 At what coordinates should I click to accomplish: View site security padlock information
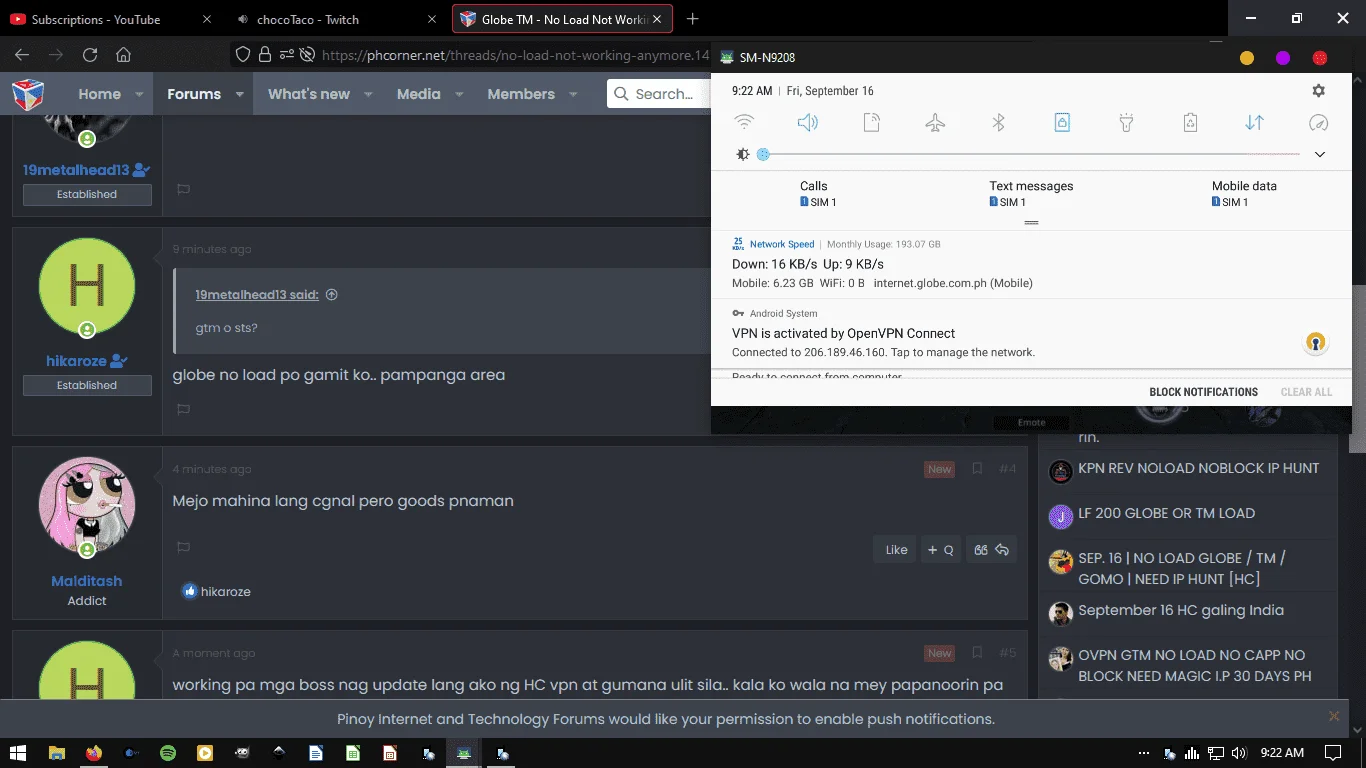[x=264, y=55]
